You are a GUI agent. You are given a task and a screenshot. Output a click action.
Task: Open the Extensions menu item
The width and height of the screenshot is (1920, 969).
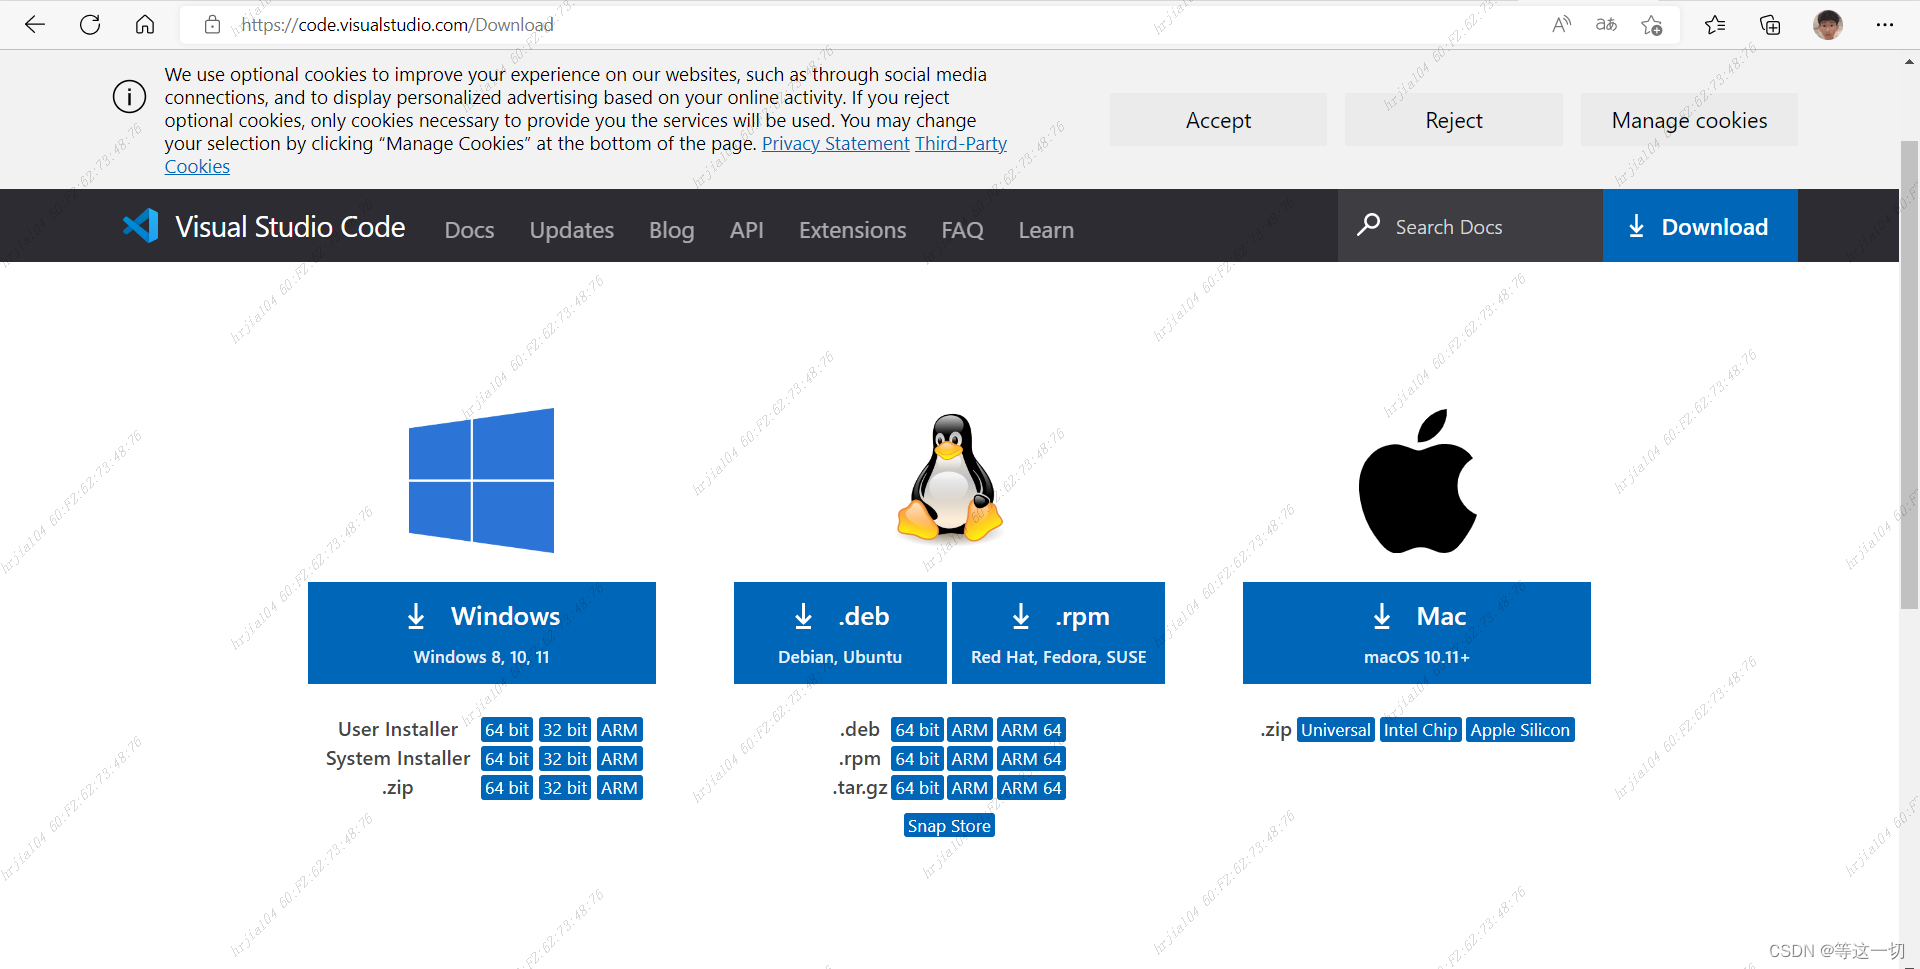tap(852, 230)
